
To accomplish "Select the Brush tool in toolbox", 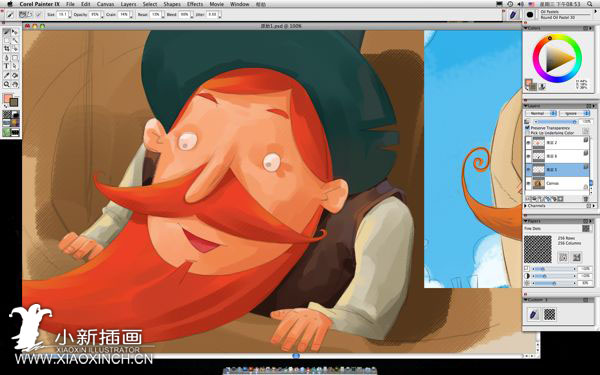I will [x=7, y=31].
